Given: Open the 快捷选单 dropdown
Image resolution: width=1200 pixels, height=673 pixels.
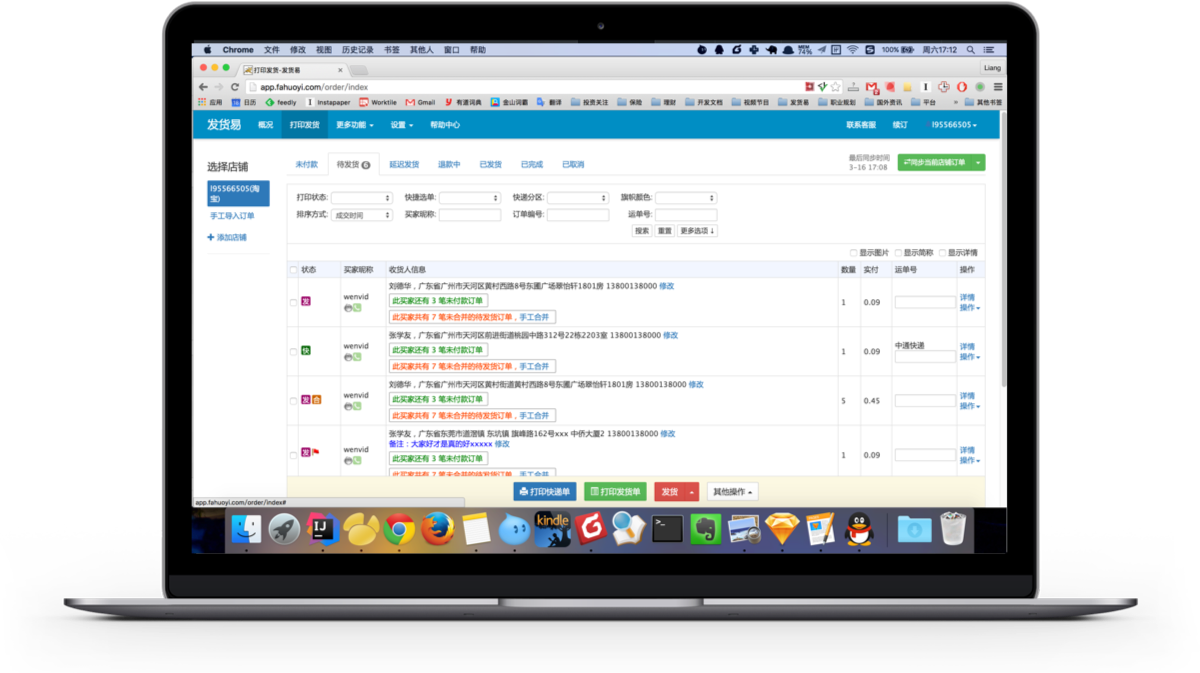Looking at the screenshot, I should pyautogui.click(x=470, y=198).
